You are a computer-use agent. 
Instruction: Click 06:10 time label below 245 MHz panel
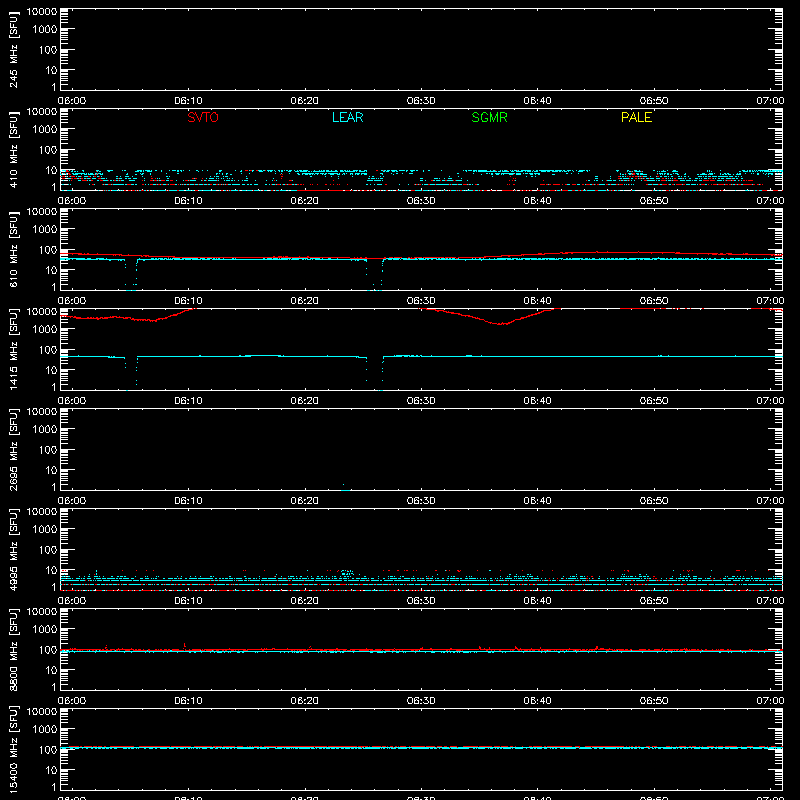tap(188, 101)
